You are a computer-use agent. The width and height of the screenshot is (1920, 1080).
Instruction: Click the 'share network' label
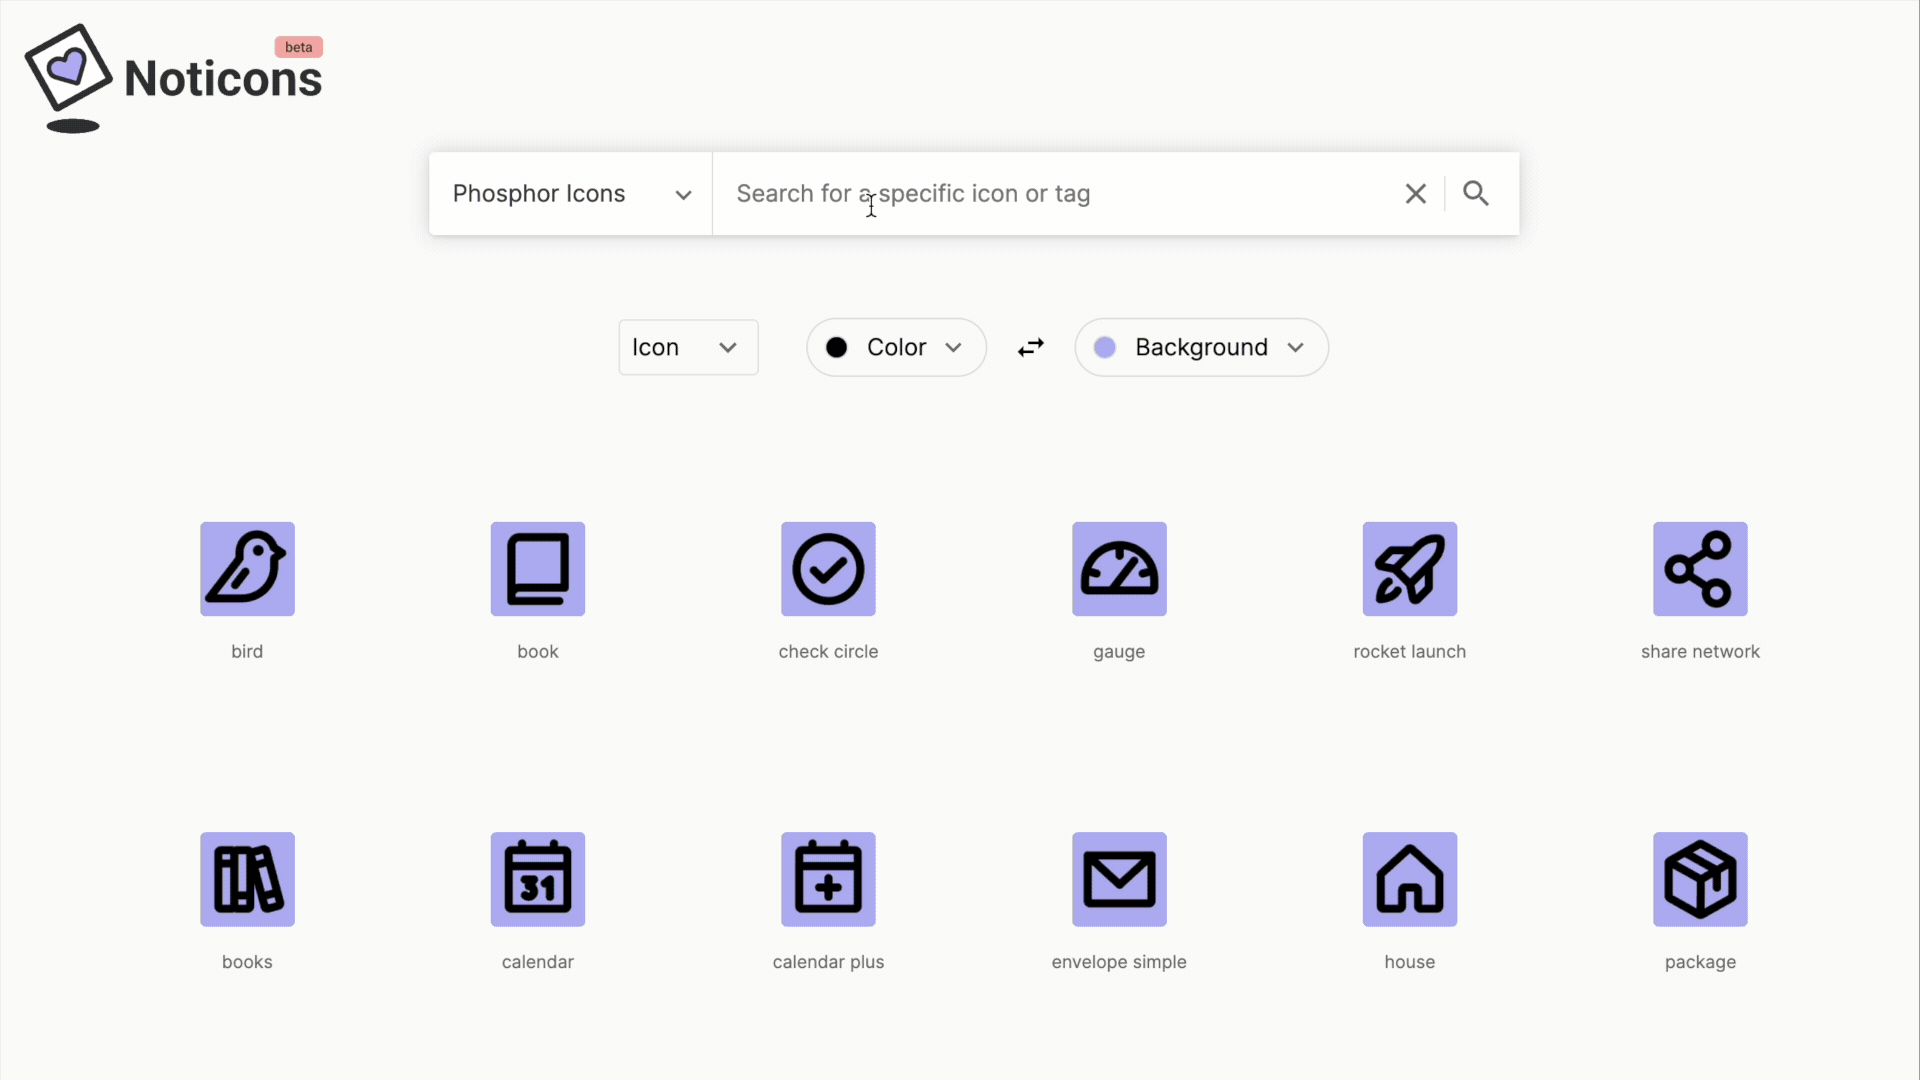click(1700, 652)
